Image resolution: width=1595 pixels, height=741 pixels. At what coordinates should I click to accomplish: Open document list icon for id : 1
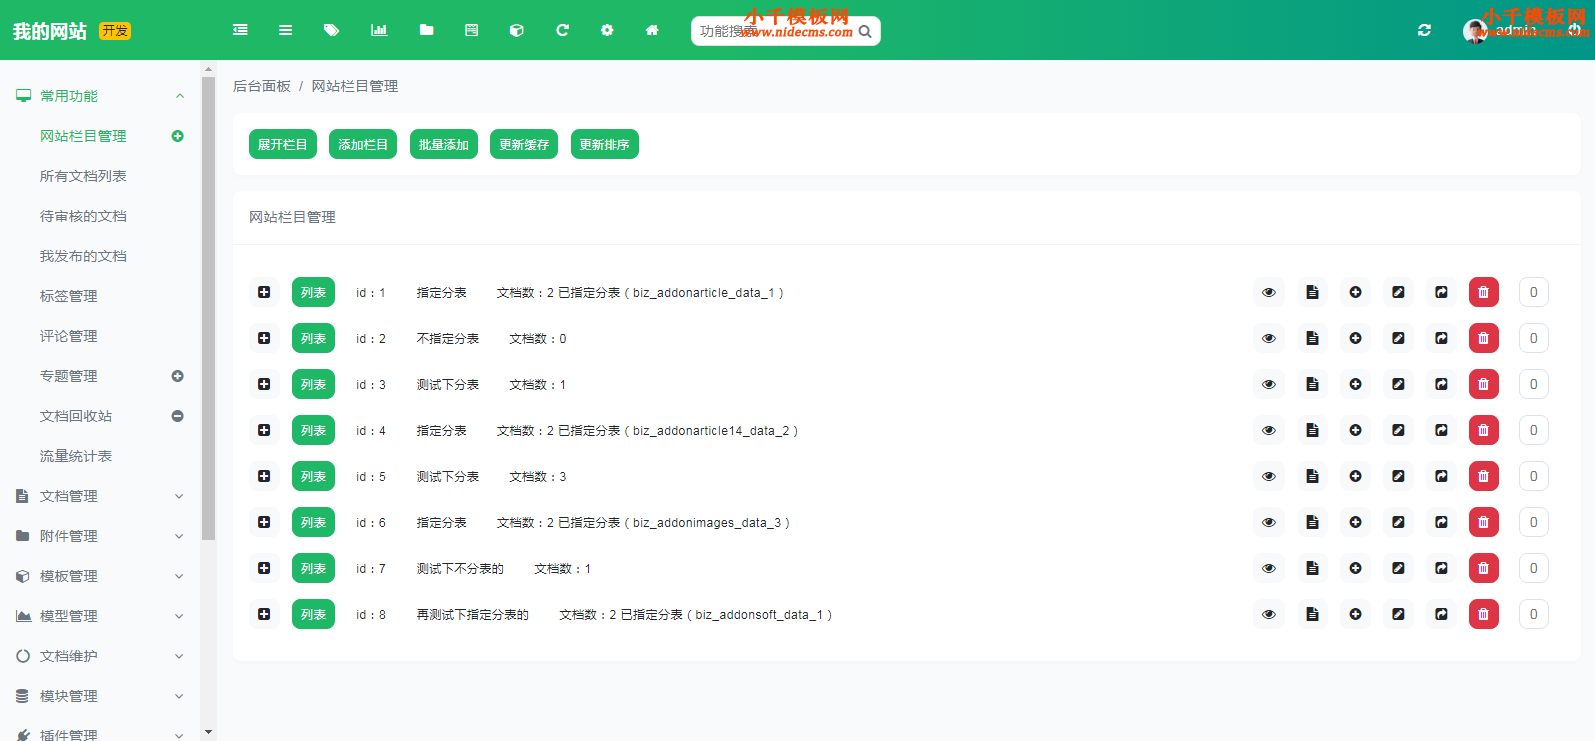pos(1312,292)
